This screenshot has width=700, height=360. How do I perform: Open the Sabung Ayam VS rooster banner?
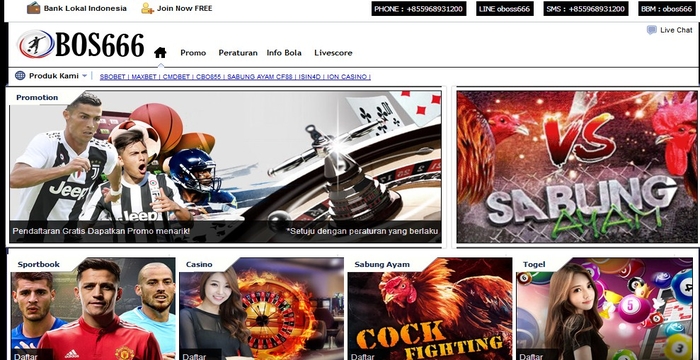coord(577,167)
